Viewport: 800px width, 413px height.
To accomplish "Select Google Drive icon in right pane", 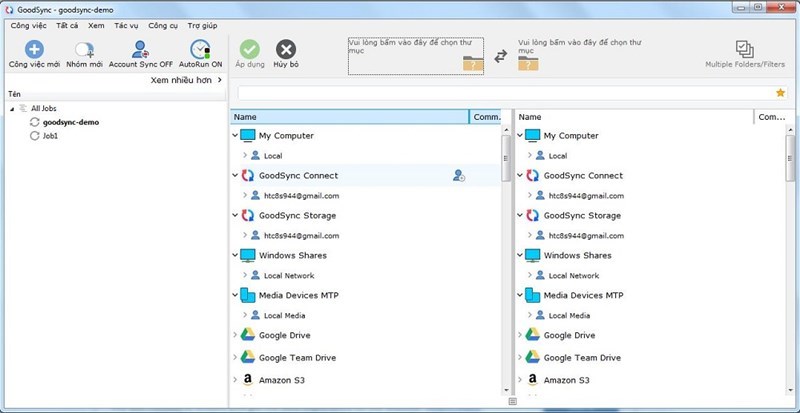I will pos(532,335).
